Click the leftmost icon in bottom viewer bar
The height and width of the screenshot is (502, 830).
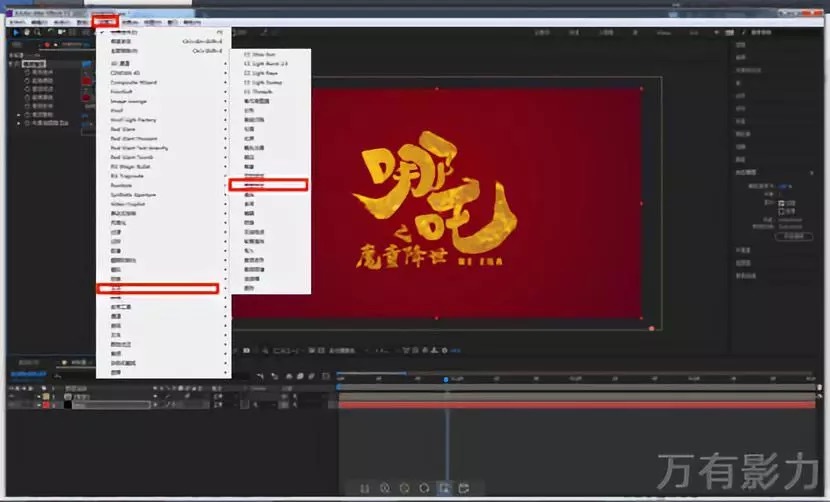point(364,488)
